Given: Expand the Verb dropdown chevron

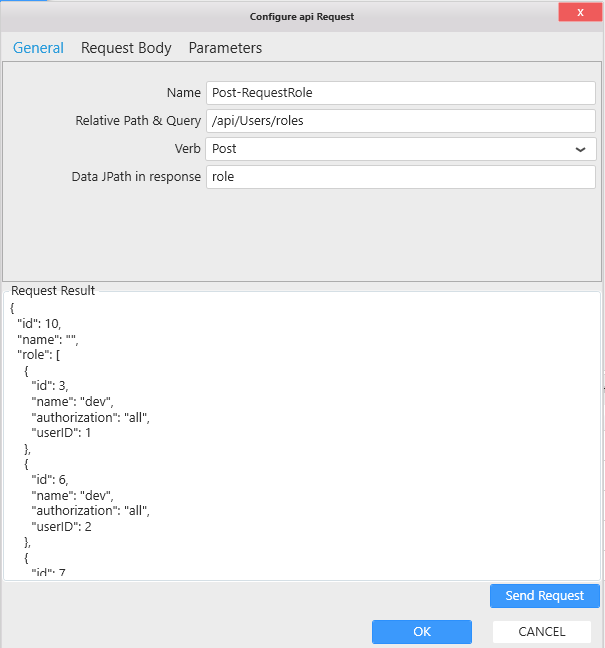Looking at the screenshot, I should click(x=580, y=149).
